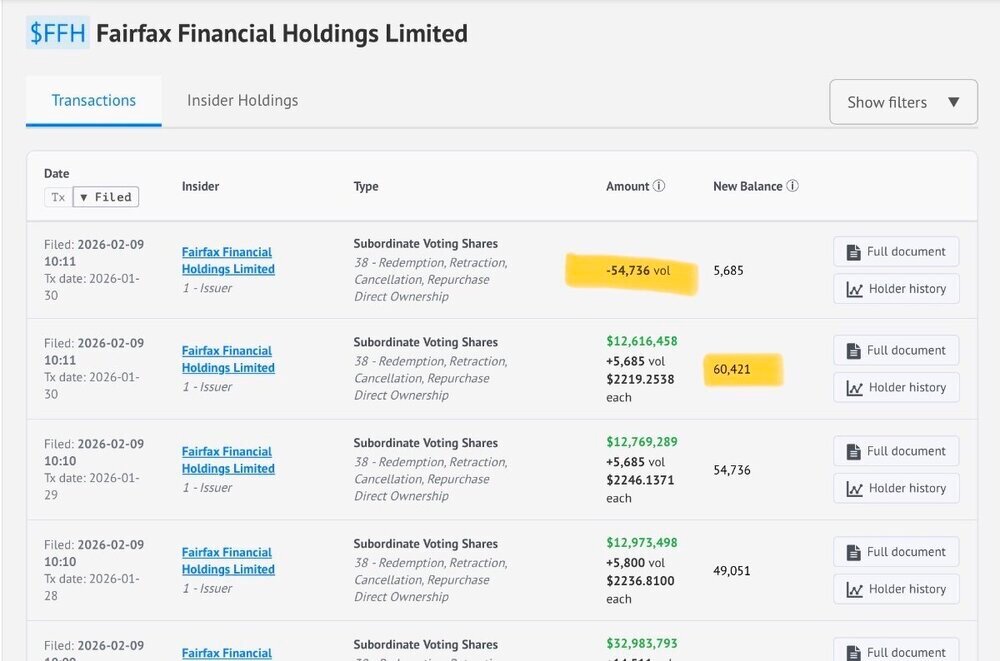This screenshot has height=661, width=1000.
Task: Select the 5,685 new balance value
Action: click(728, 271)
